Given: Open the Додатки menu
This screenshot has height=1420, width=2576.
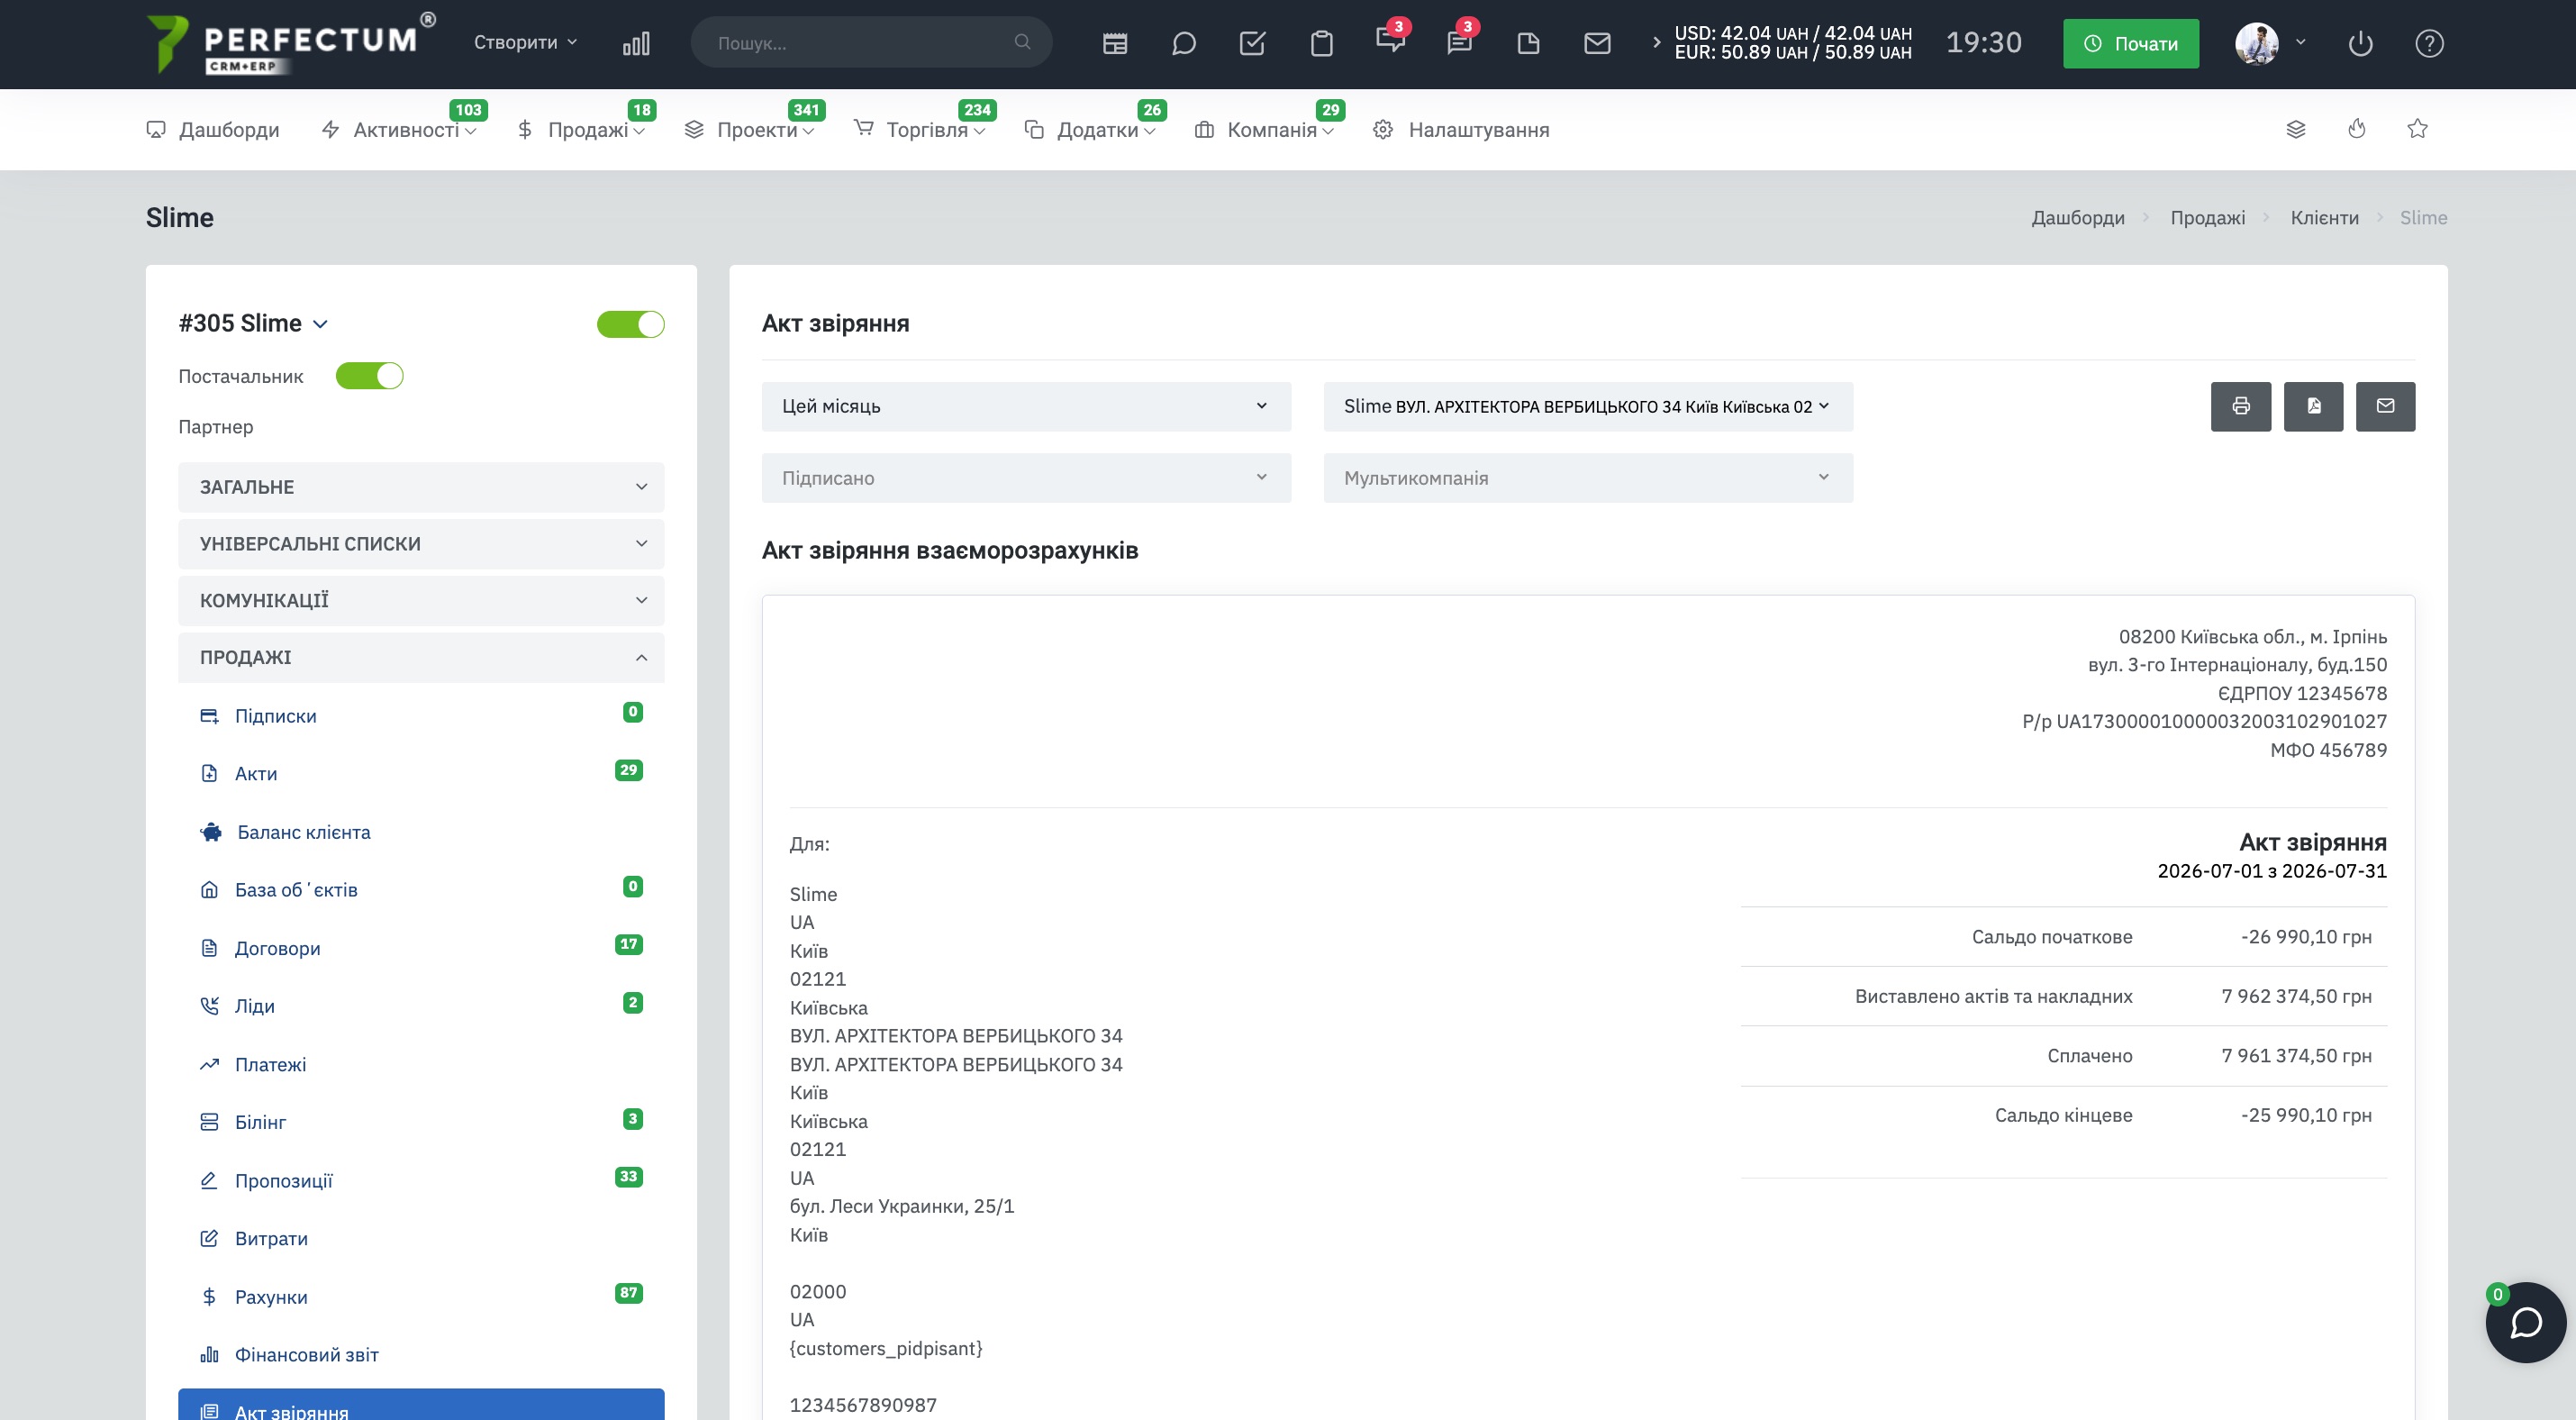Looking at the screenshot, I should pyautogui.click(x=1089, y=130).
